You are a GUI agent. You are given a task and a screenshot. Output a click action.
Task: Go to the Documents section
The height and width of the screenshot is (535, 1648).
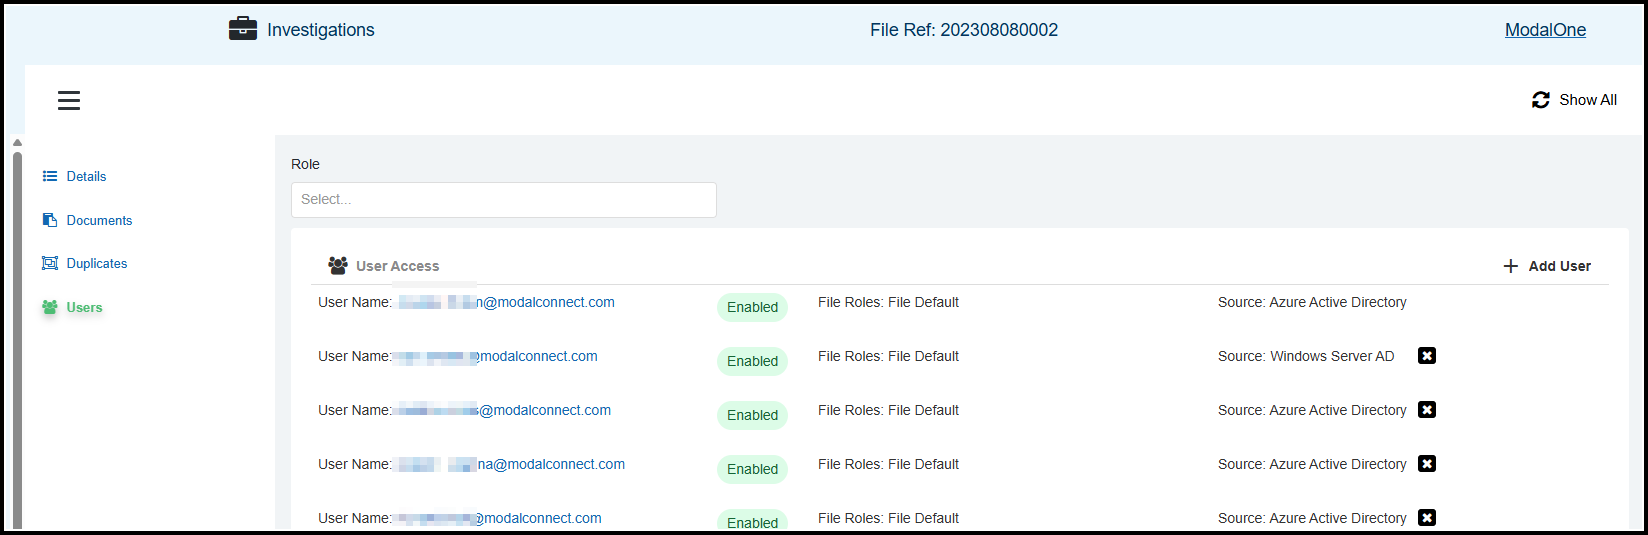coord(99,220)
